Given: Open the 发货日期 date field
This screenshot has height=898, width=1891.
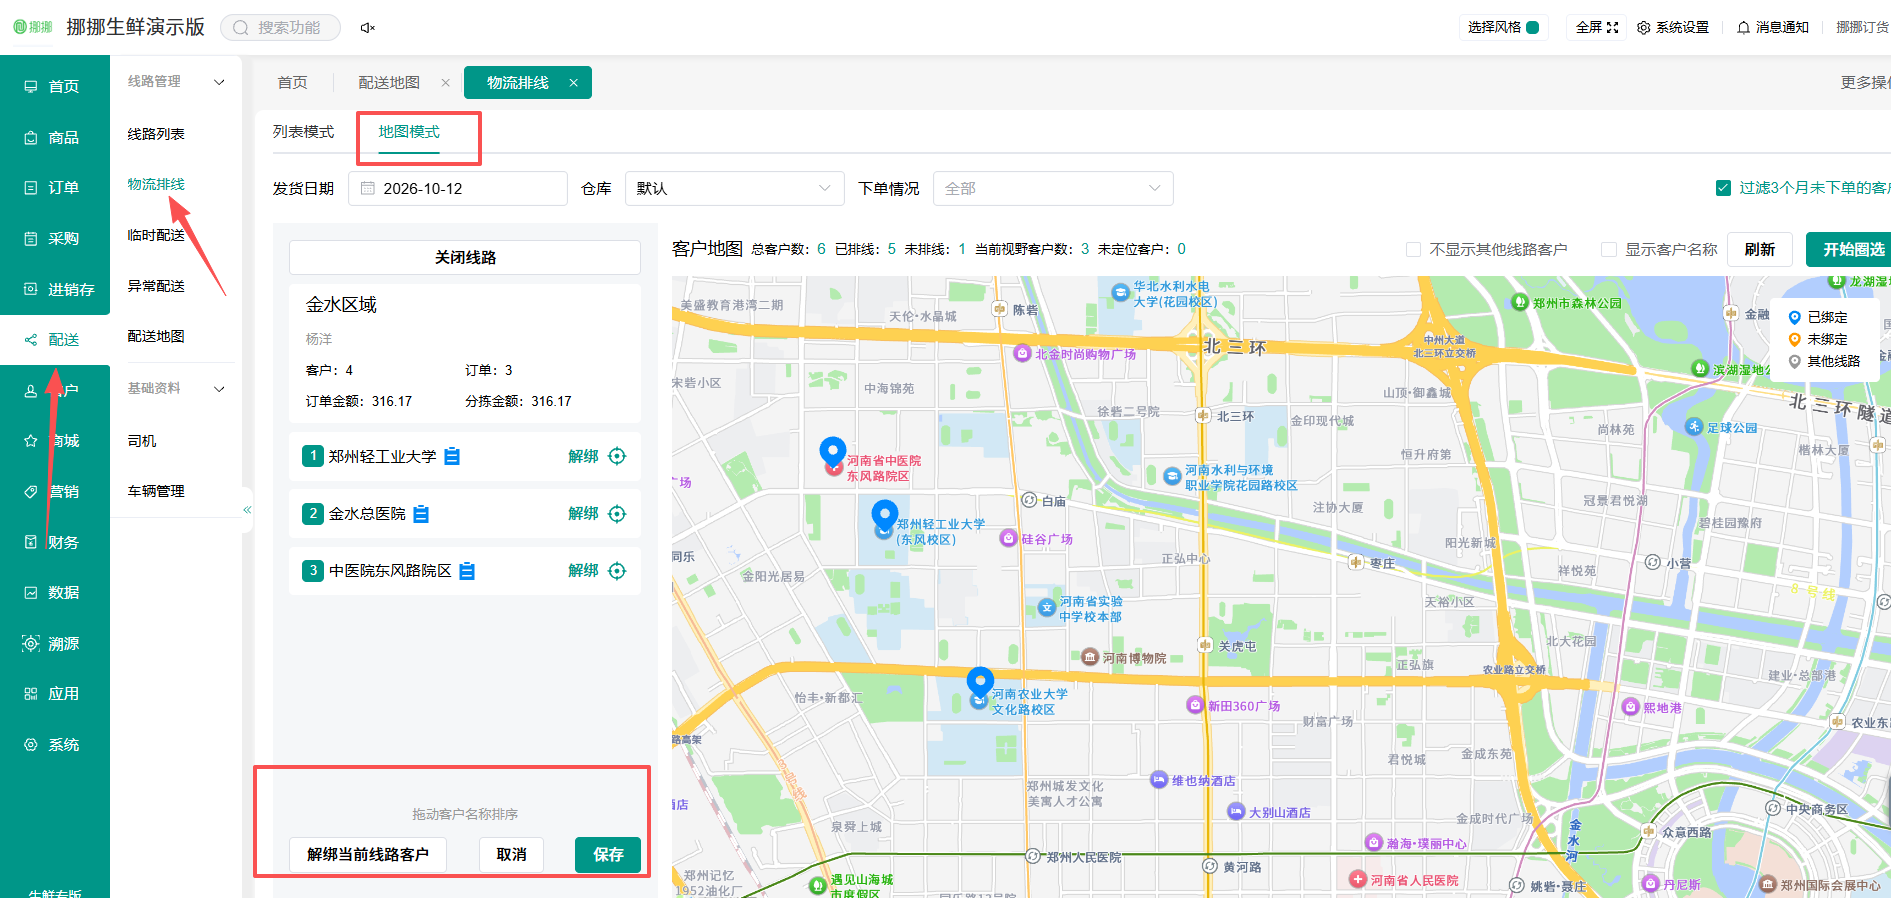Looking at the screenshot, I should point(458,188).
